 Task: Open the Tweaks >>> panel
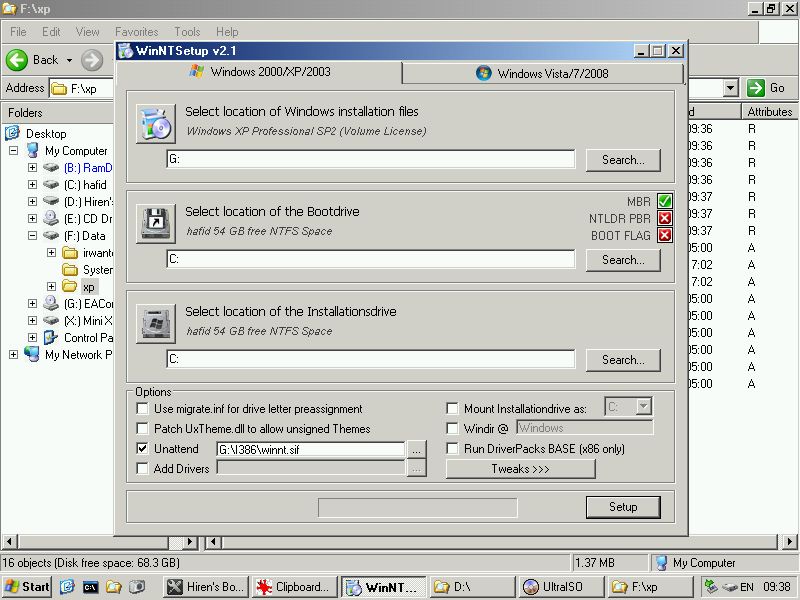point(520,469)
